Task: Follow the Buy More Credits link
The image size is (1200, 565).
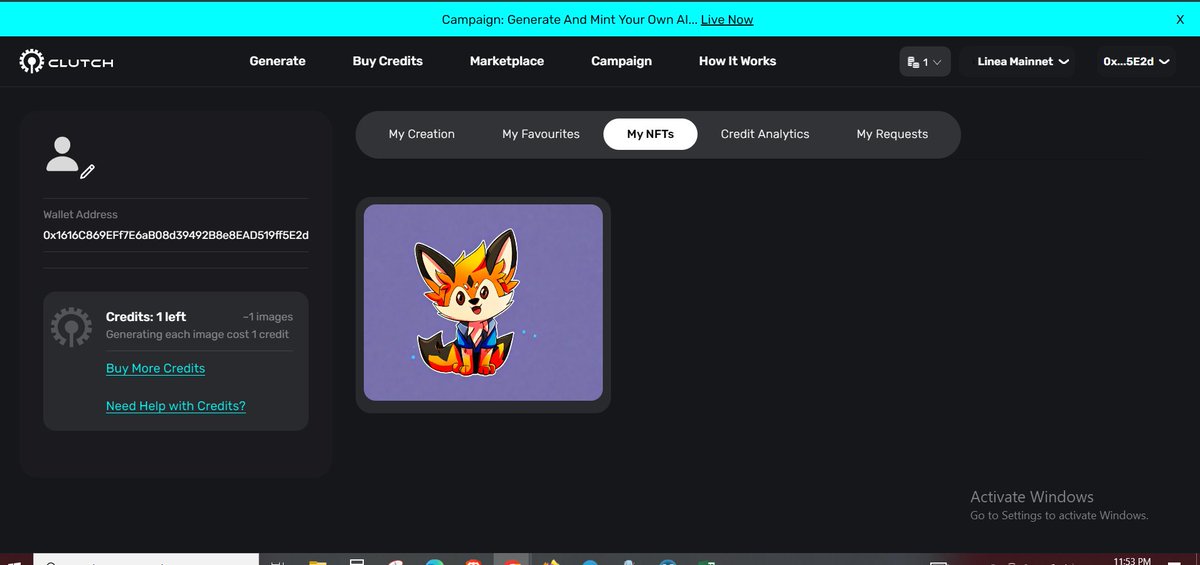Action: point(155,368)
